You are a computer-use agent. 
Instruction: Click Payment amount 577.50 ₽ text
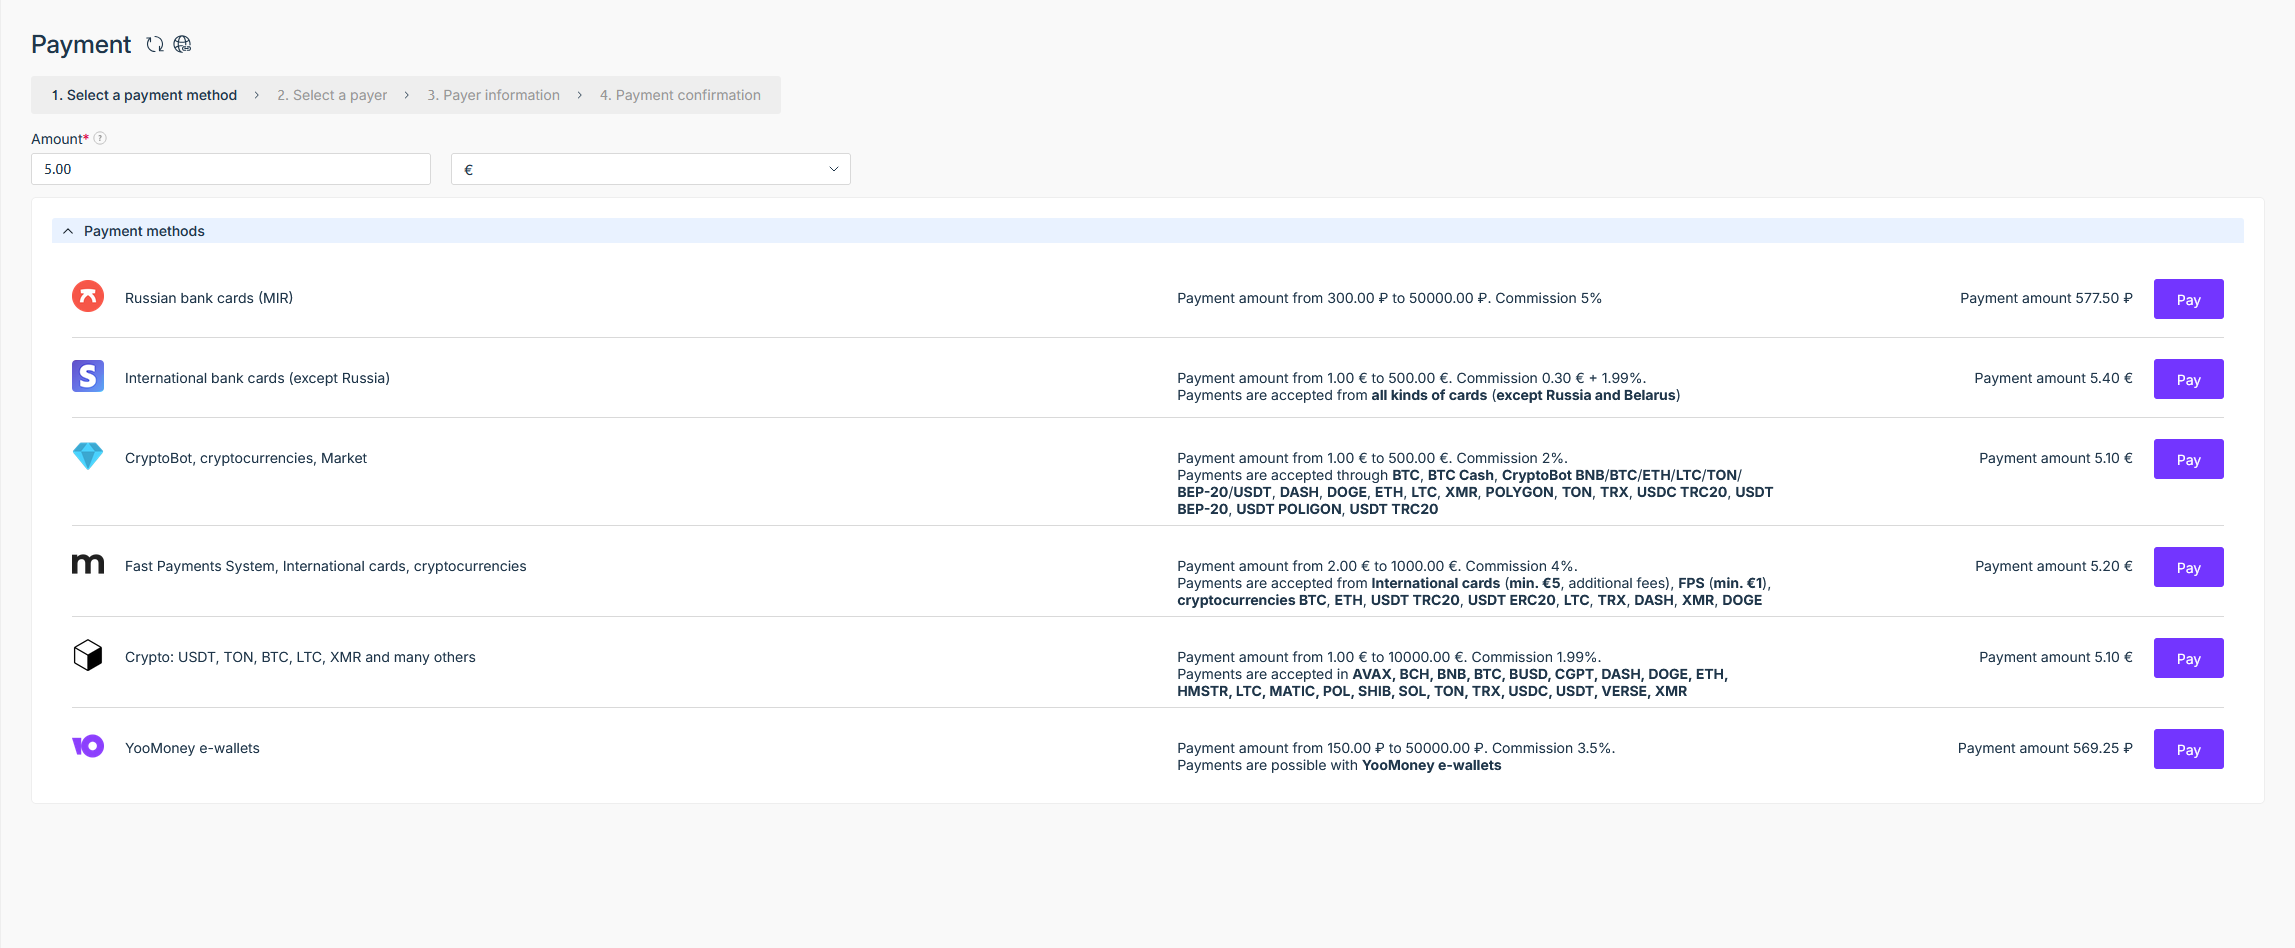click(2046, 298)
